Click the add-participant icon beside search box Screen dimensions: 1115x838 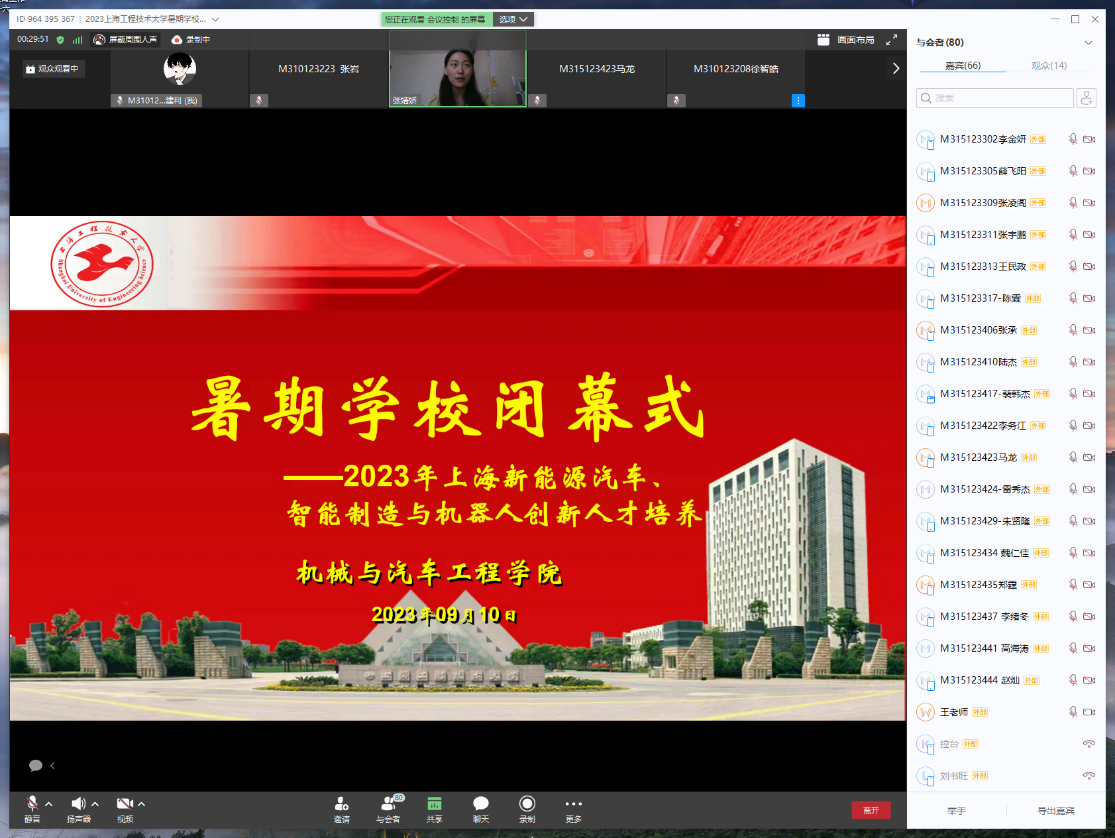coord(1086,98)
